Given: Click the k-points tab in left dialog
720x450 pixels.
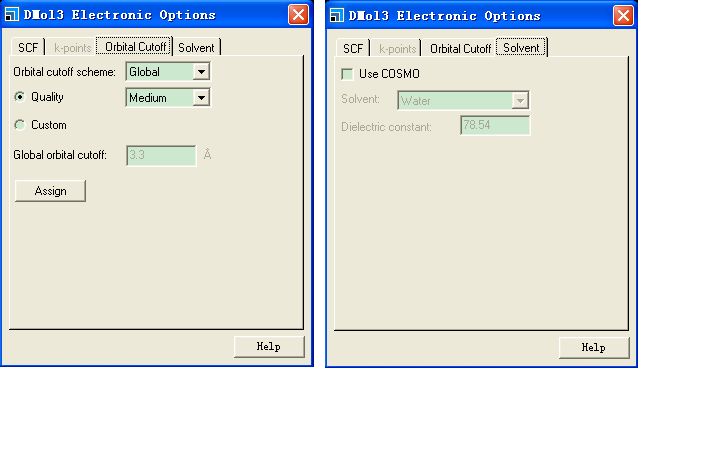Looking at the screenshot, I should (72, 48).
